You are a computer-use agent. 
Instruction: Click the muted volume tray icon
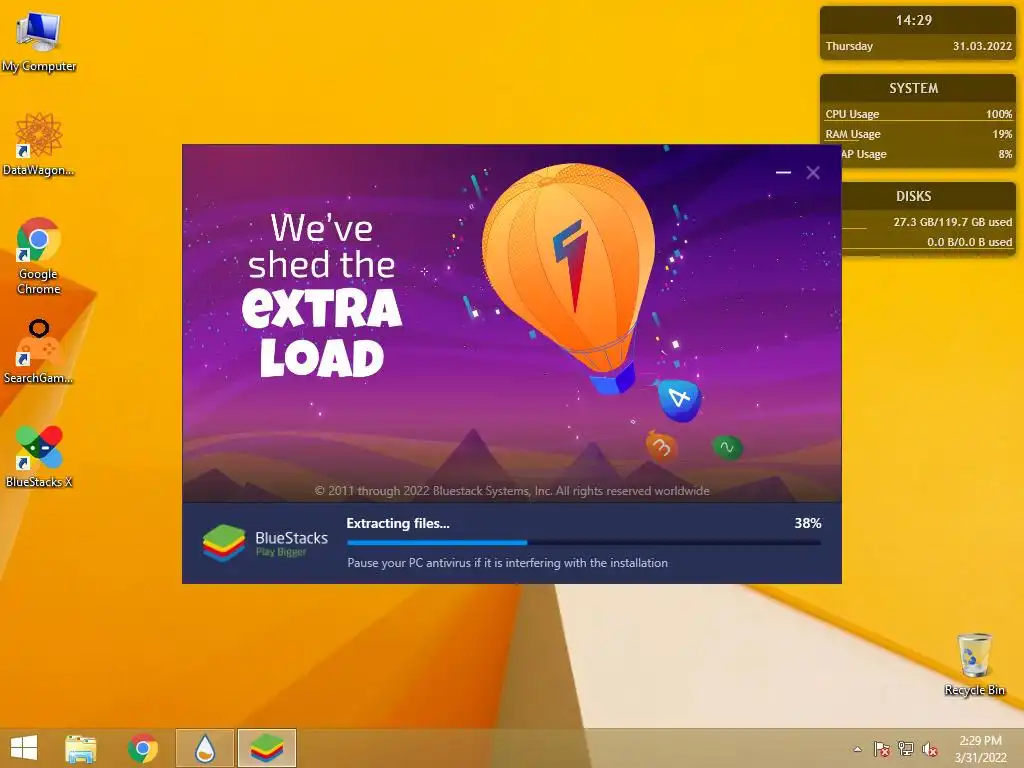point(930,749)
